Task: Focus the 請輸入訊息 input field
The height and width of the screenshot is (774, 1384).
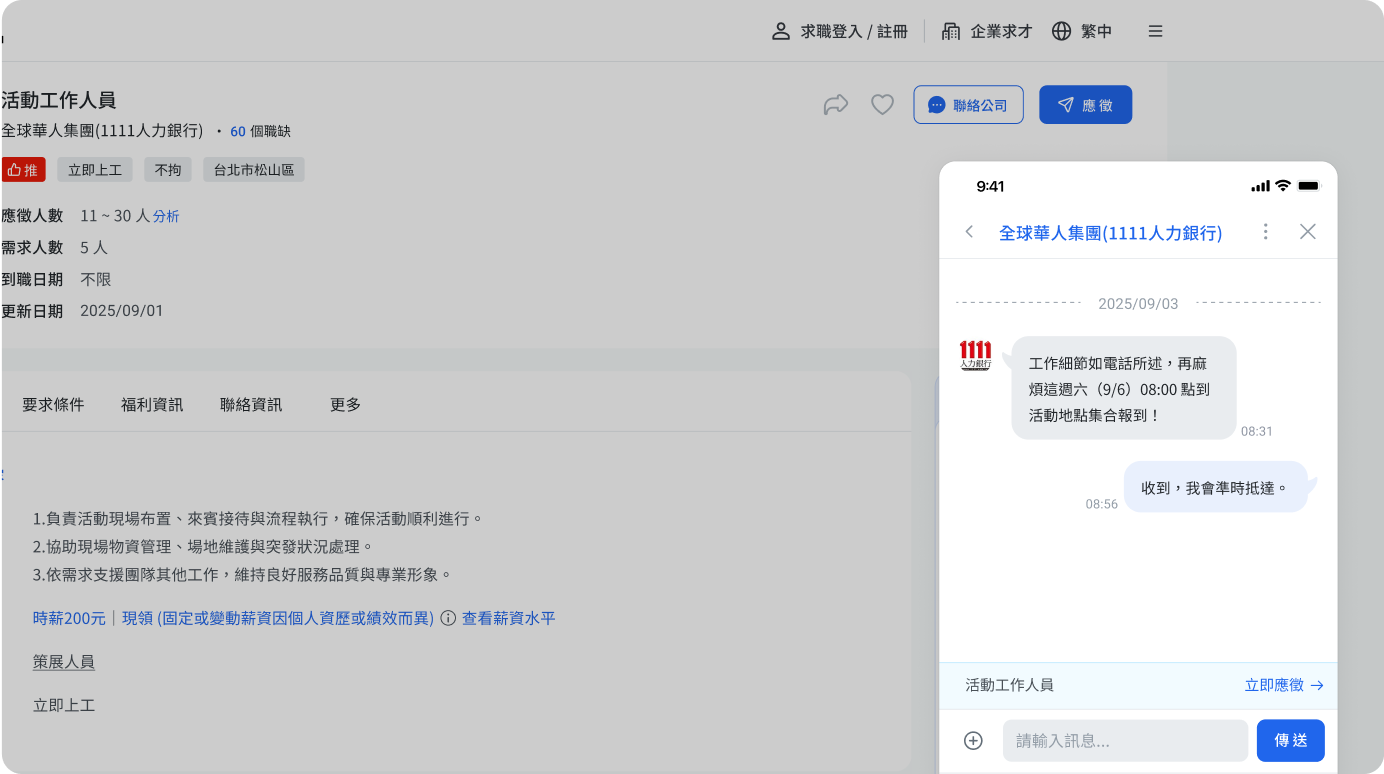Action: [x=1125, y=741]
